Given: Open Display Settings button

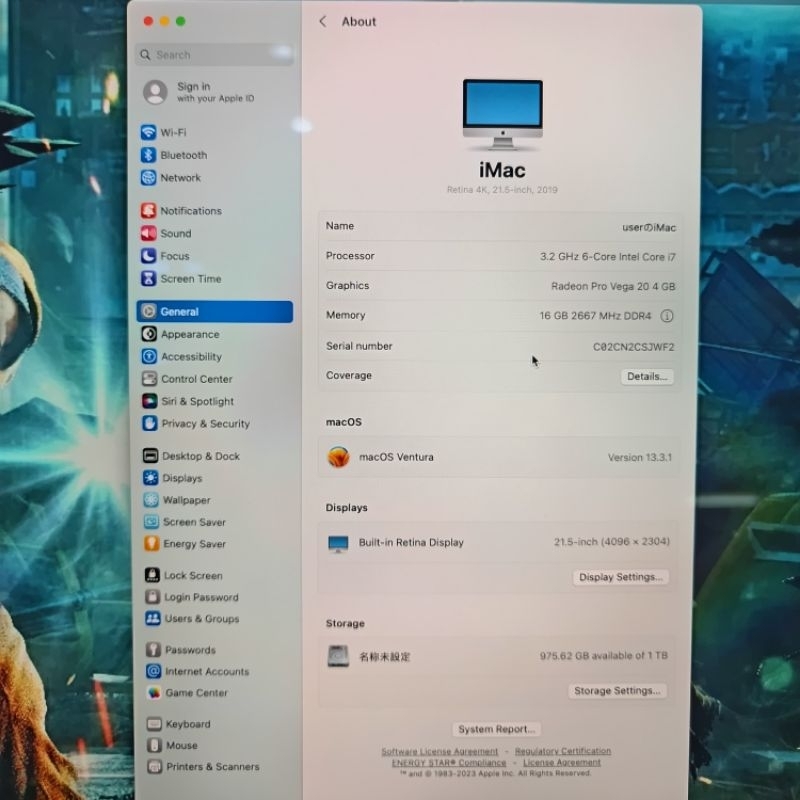Looking at the screenshot, I should click(x=620, y=577).
